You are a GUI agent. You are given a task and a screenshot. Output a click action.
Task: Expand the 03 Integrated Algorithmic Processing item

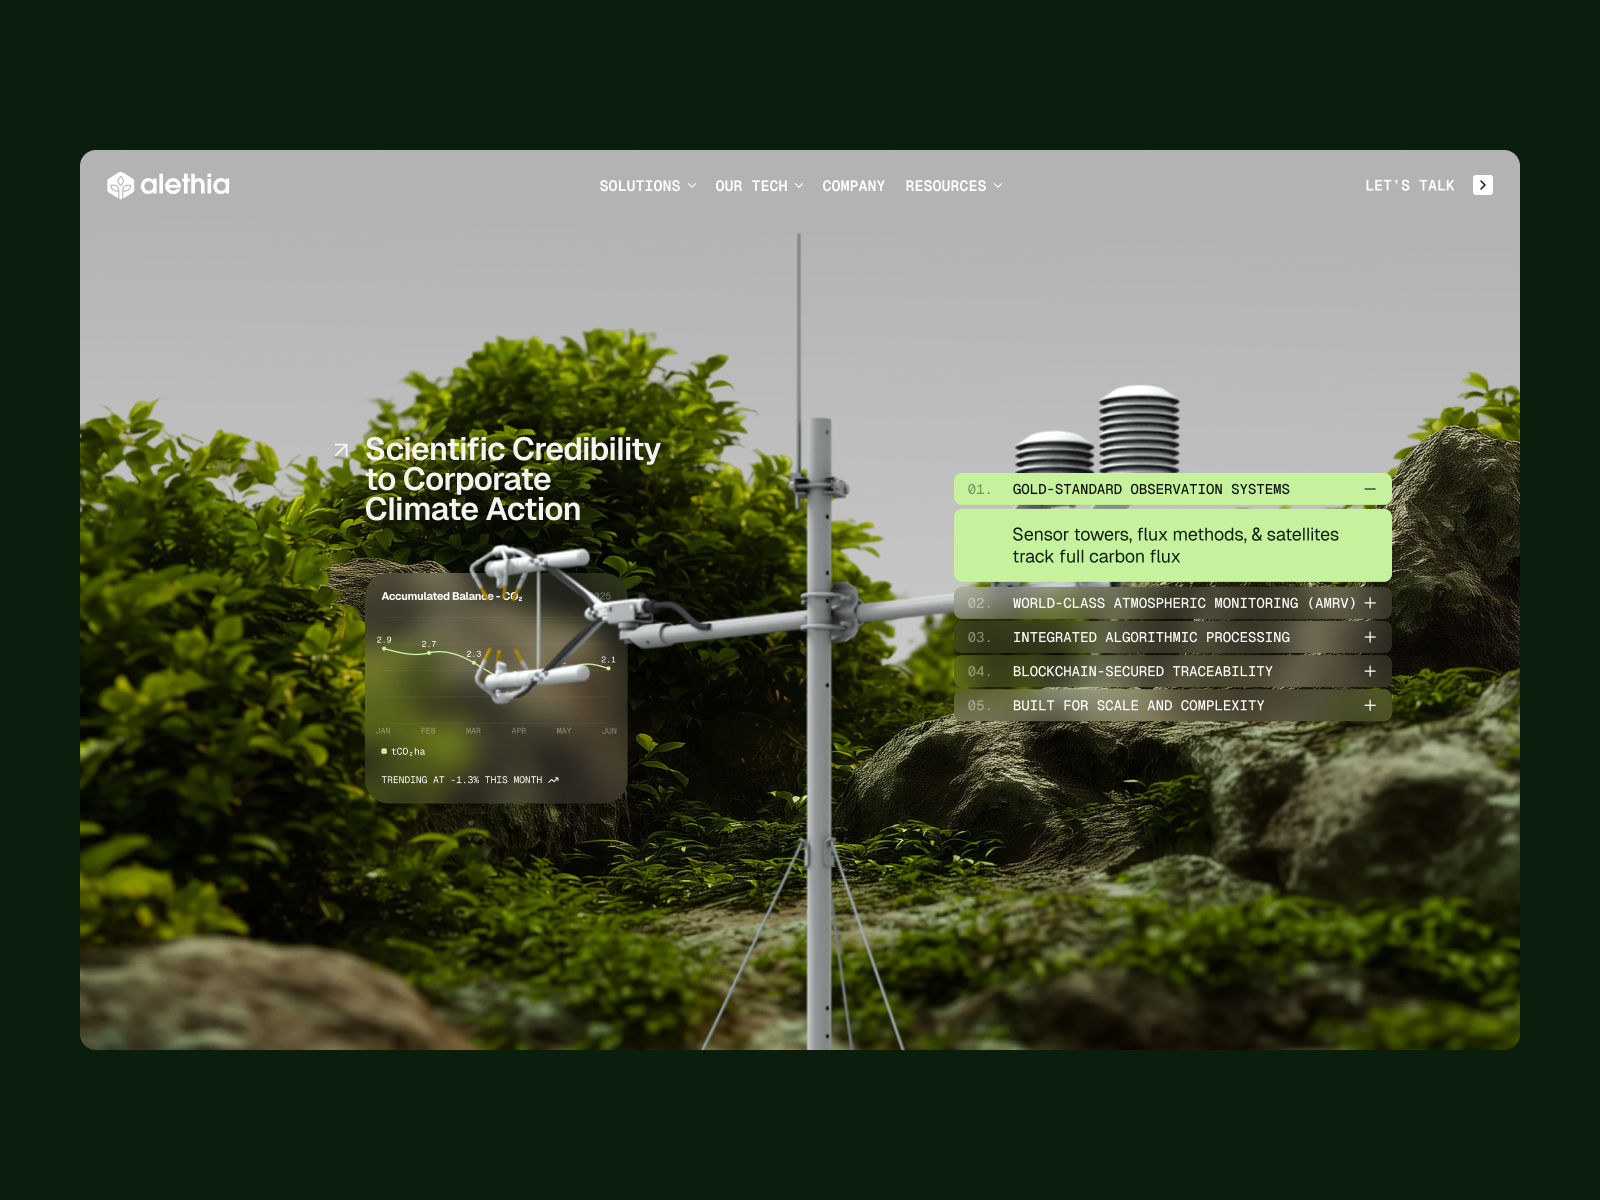(x=1173, y=637)
